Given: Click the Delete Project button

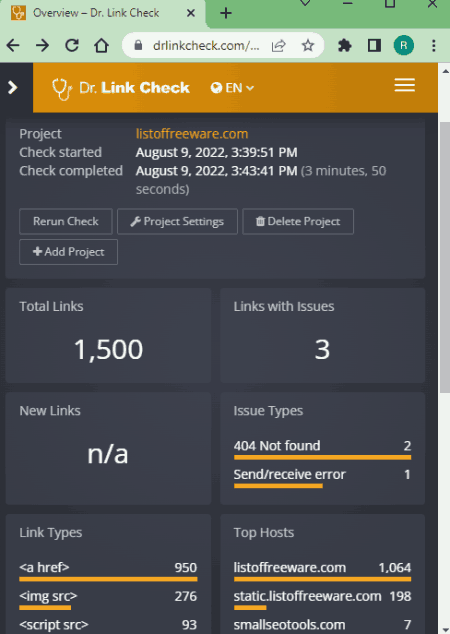Looking at the screenshot, I should [x=298, y=221].
